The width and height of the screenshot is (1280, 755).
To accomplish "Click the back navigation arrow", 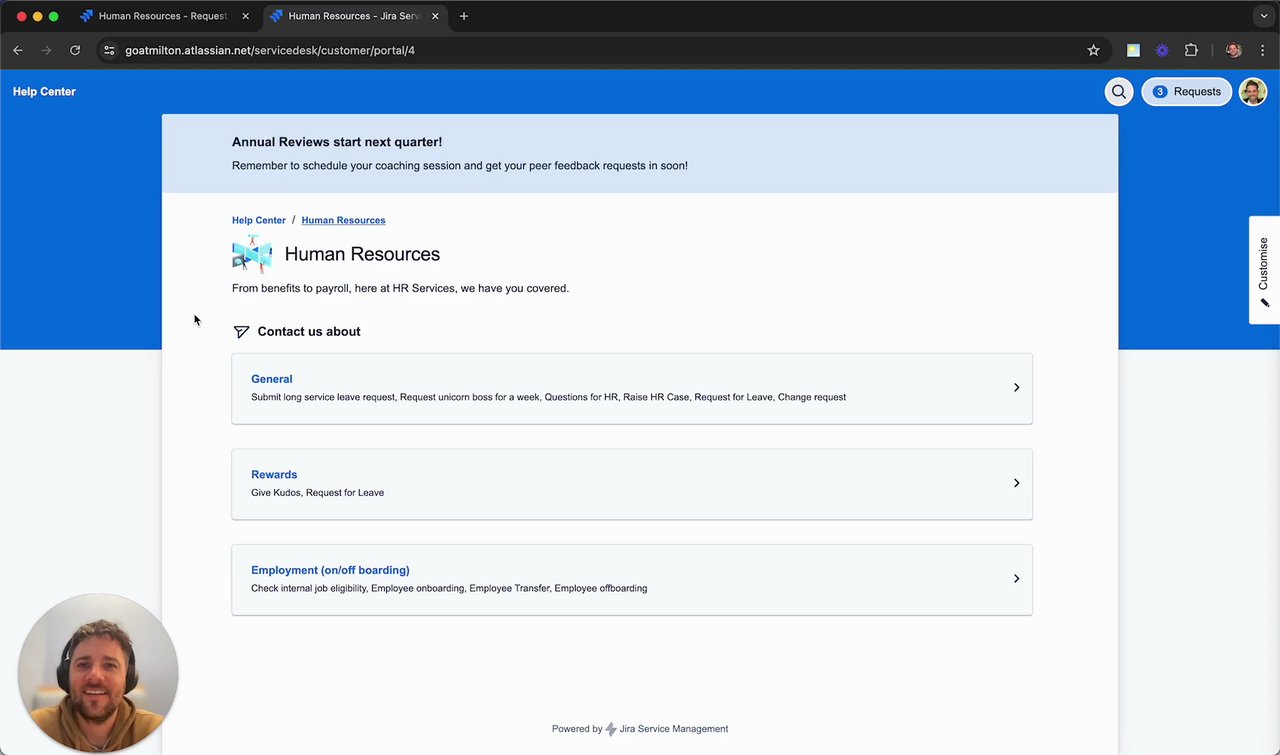I will (18, 50).
